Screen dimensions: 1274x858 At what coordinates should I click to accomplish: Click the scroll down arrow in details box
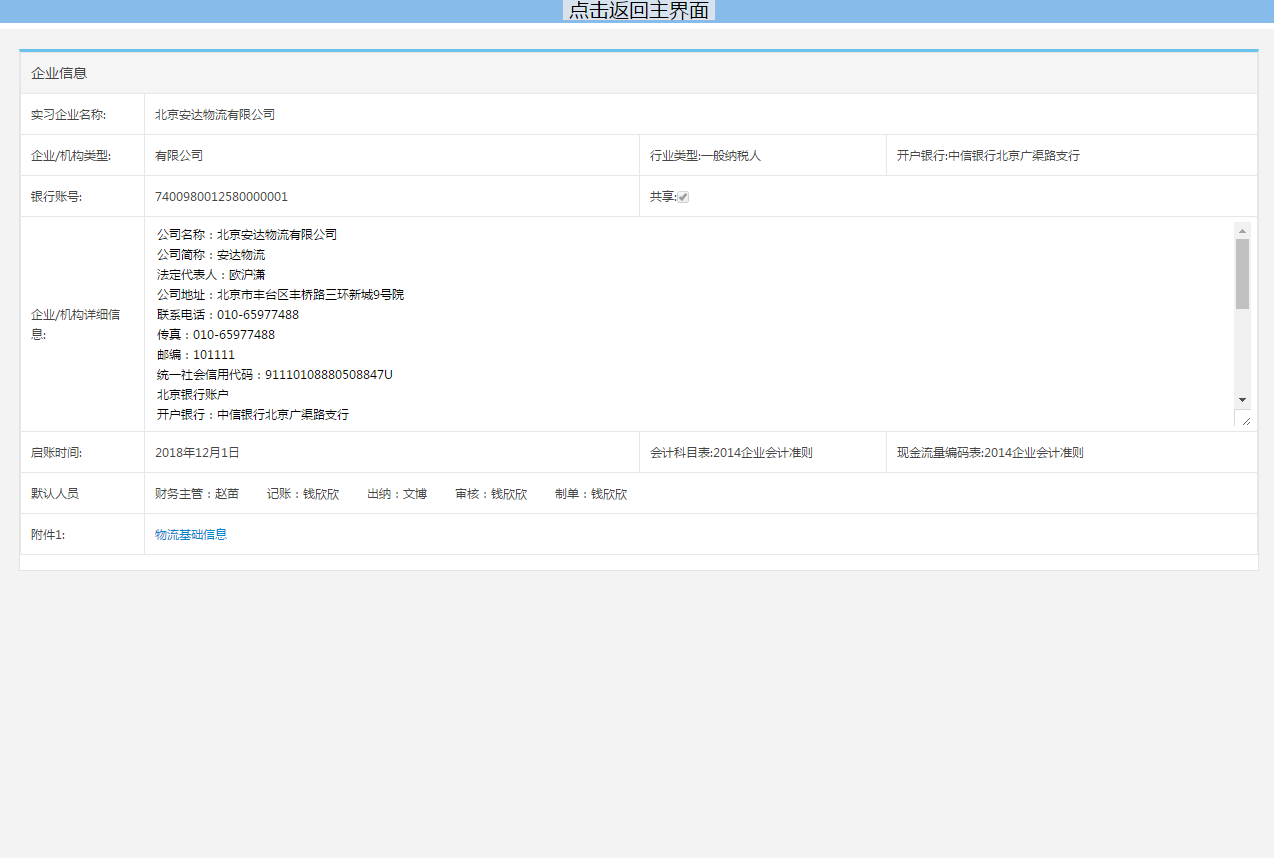(x=1242, y=399)
